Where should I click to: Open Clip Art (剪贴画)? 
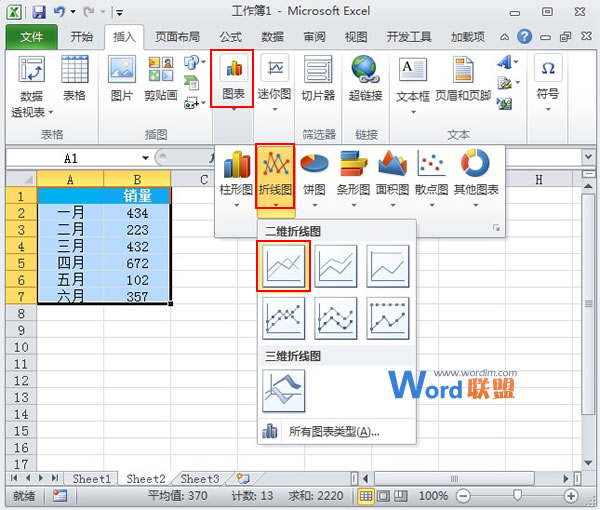(161, 78)
